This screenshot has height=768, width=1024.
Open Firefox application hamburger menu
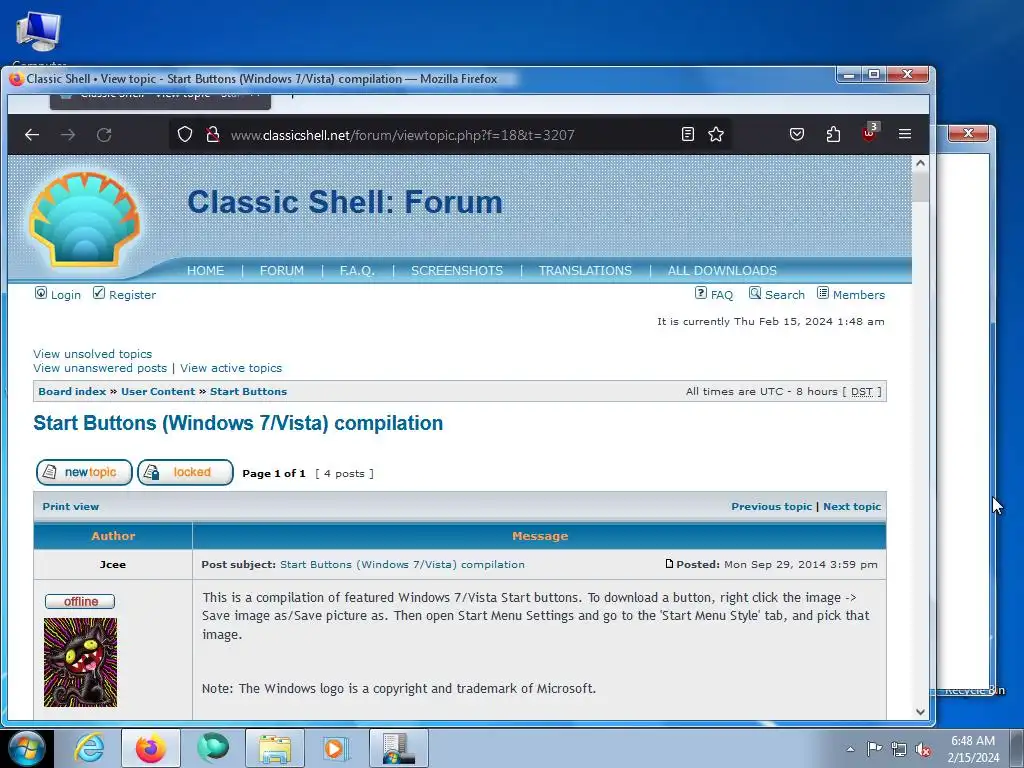tap(904, 134)
